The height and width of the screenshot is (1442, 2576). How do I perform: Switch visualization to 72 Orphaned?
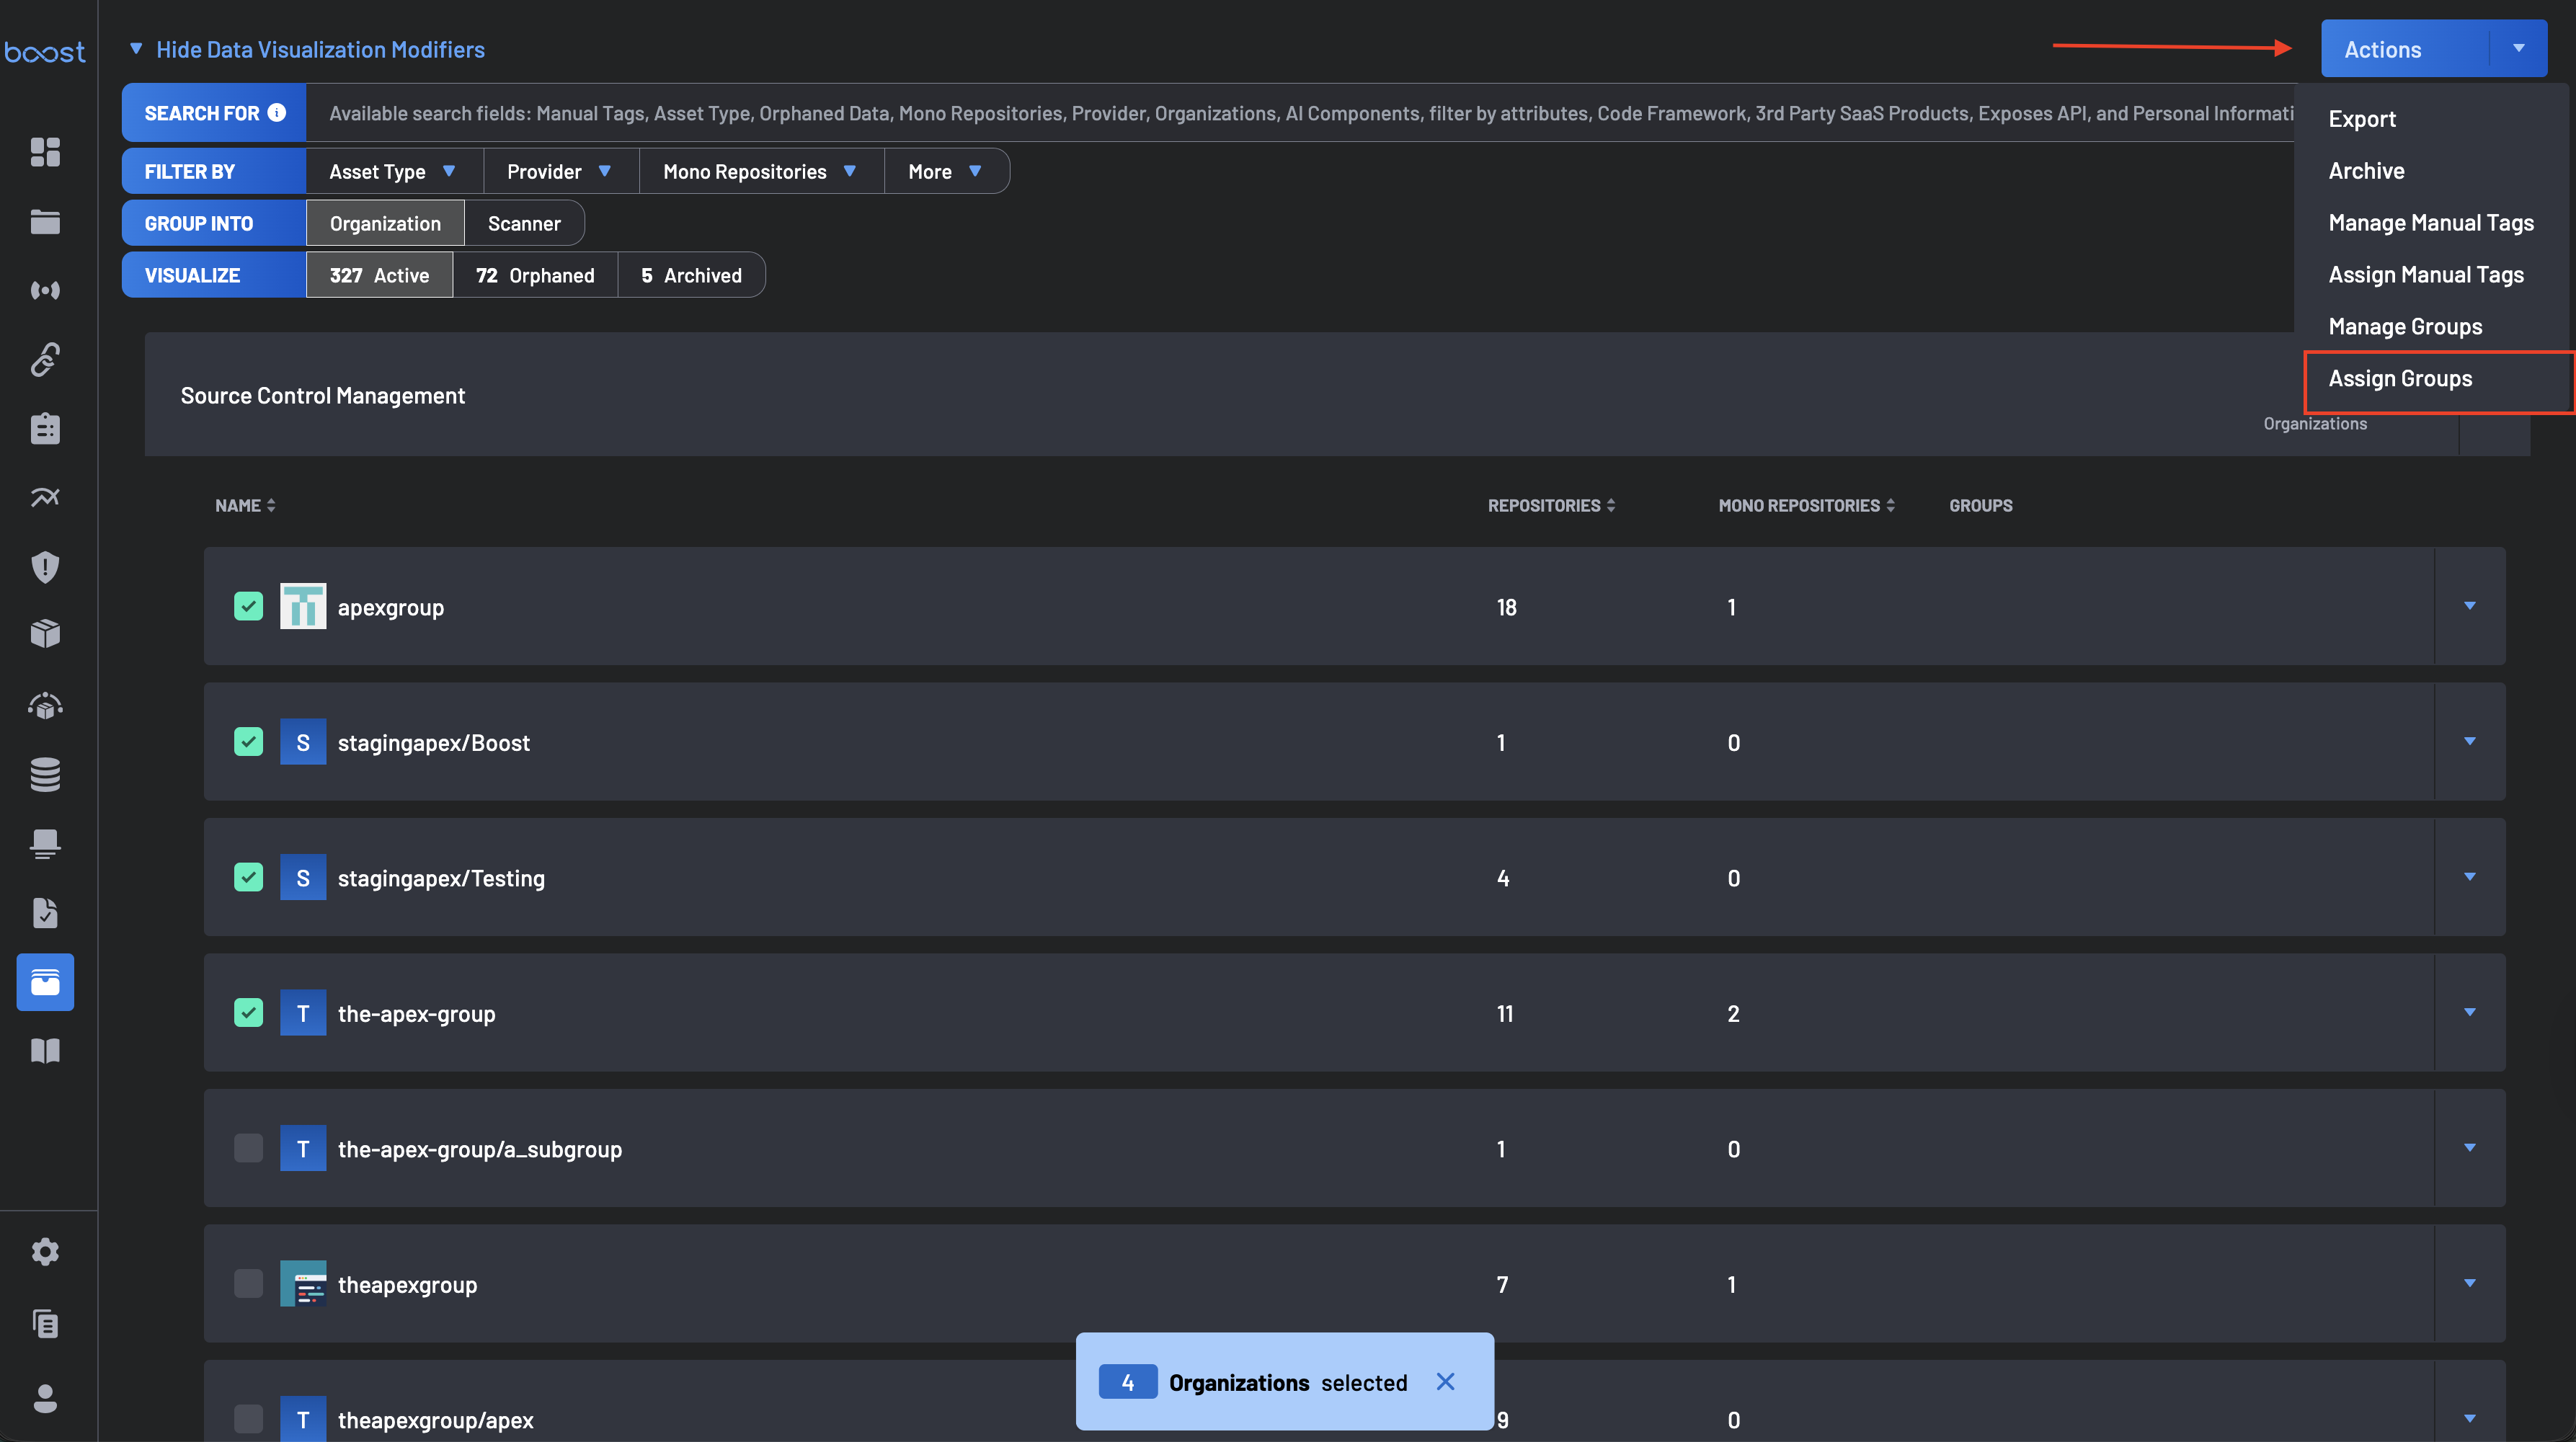point(535,275)
